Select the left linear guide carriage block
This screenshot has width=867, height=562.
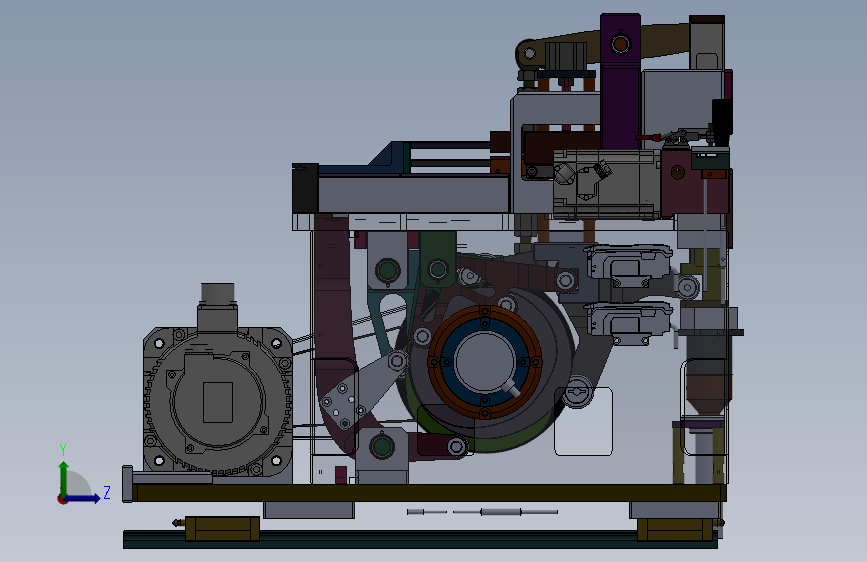coord(222,528)
